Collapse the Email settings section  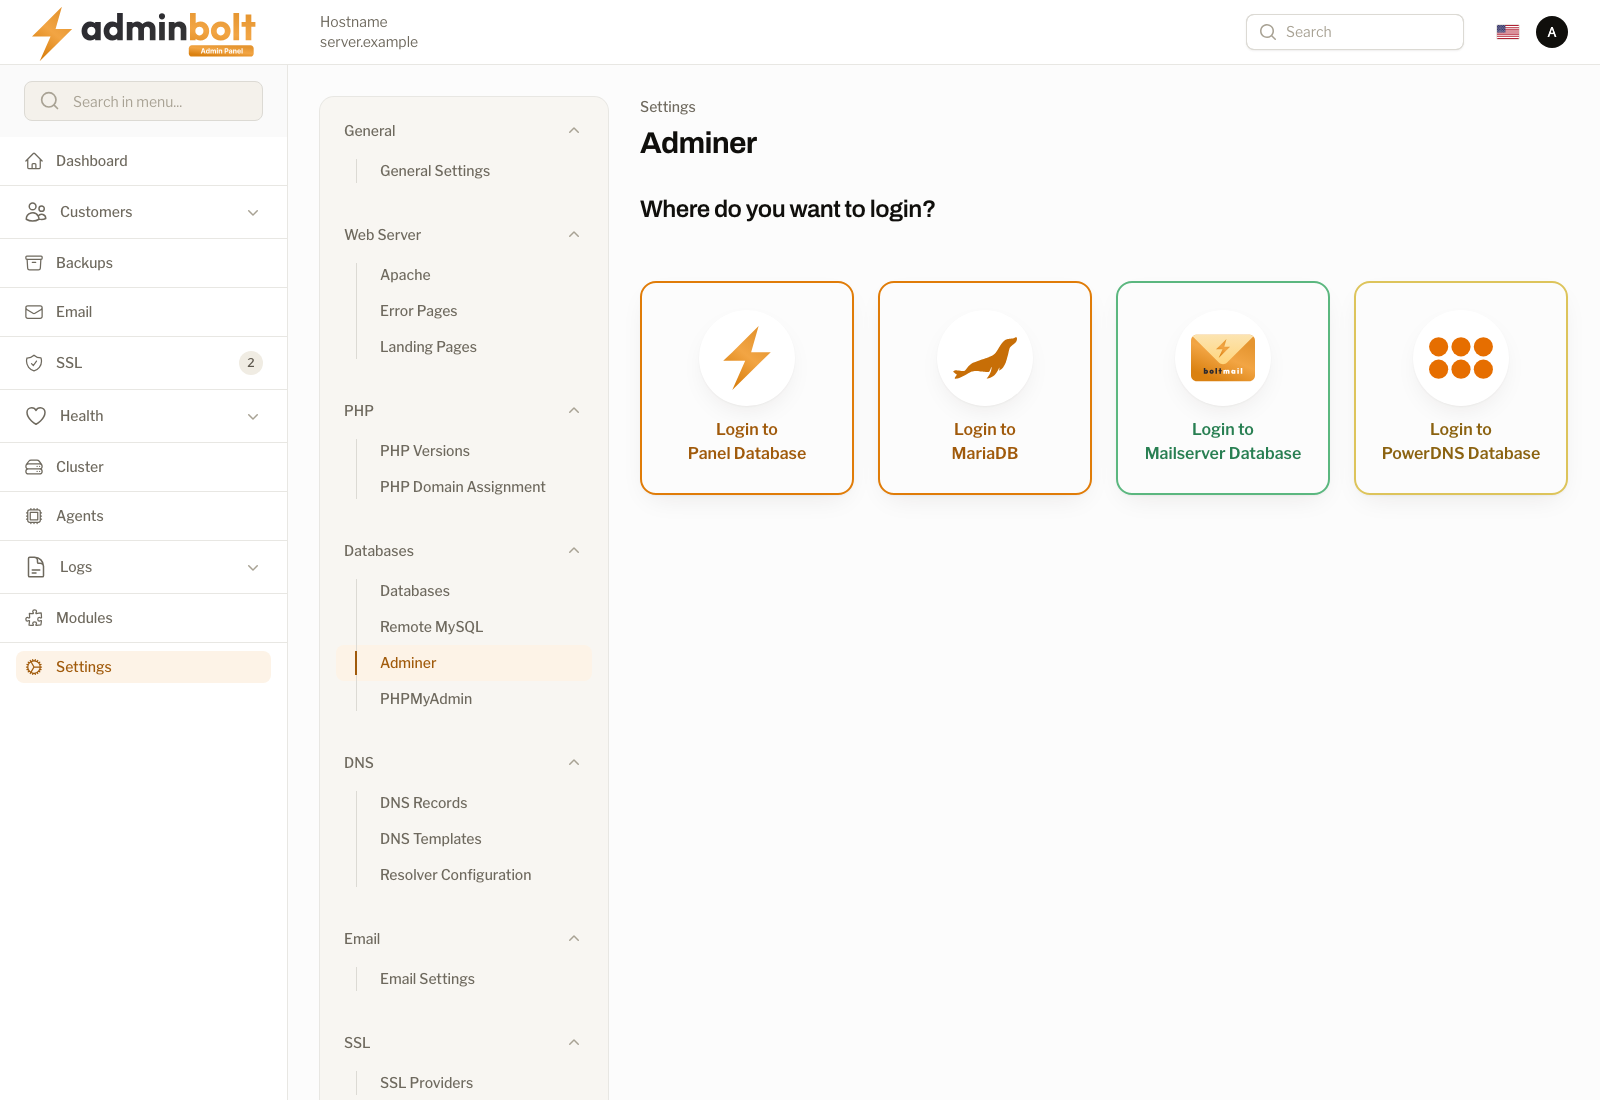tap(574, 939)
